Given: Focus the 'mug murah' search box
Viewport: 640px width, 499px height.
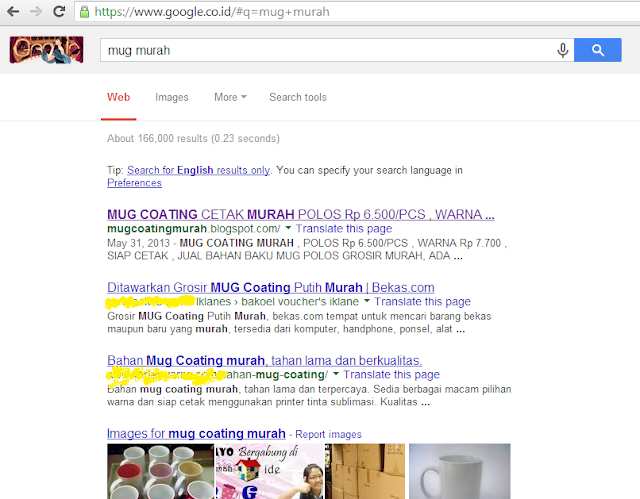Looking at the screenshot, I should pos(327,50).
